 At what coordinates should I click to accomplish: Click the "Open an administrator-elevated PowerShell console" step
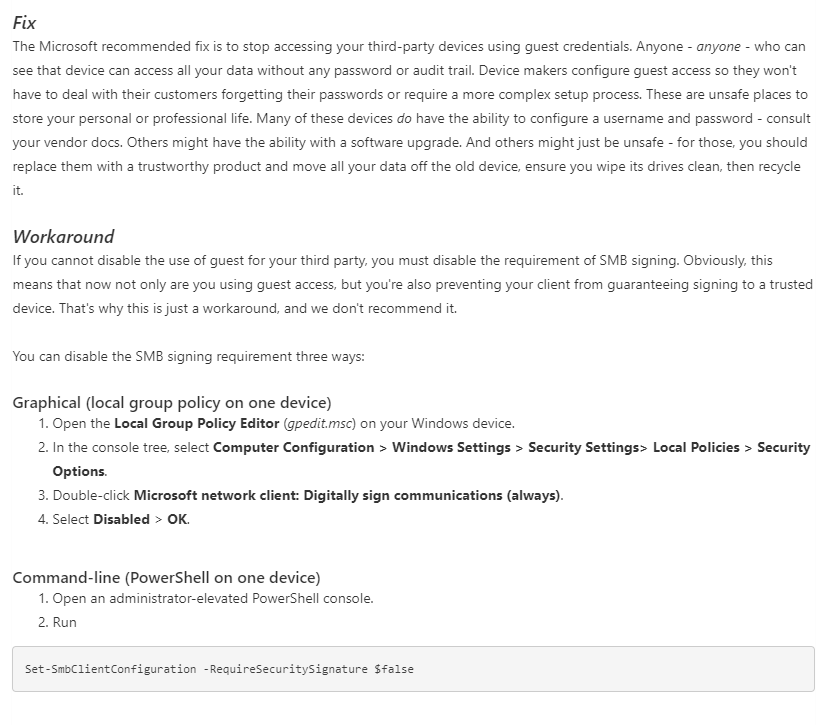pyautogui.click(x=212, y=598)
